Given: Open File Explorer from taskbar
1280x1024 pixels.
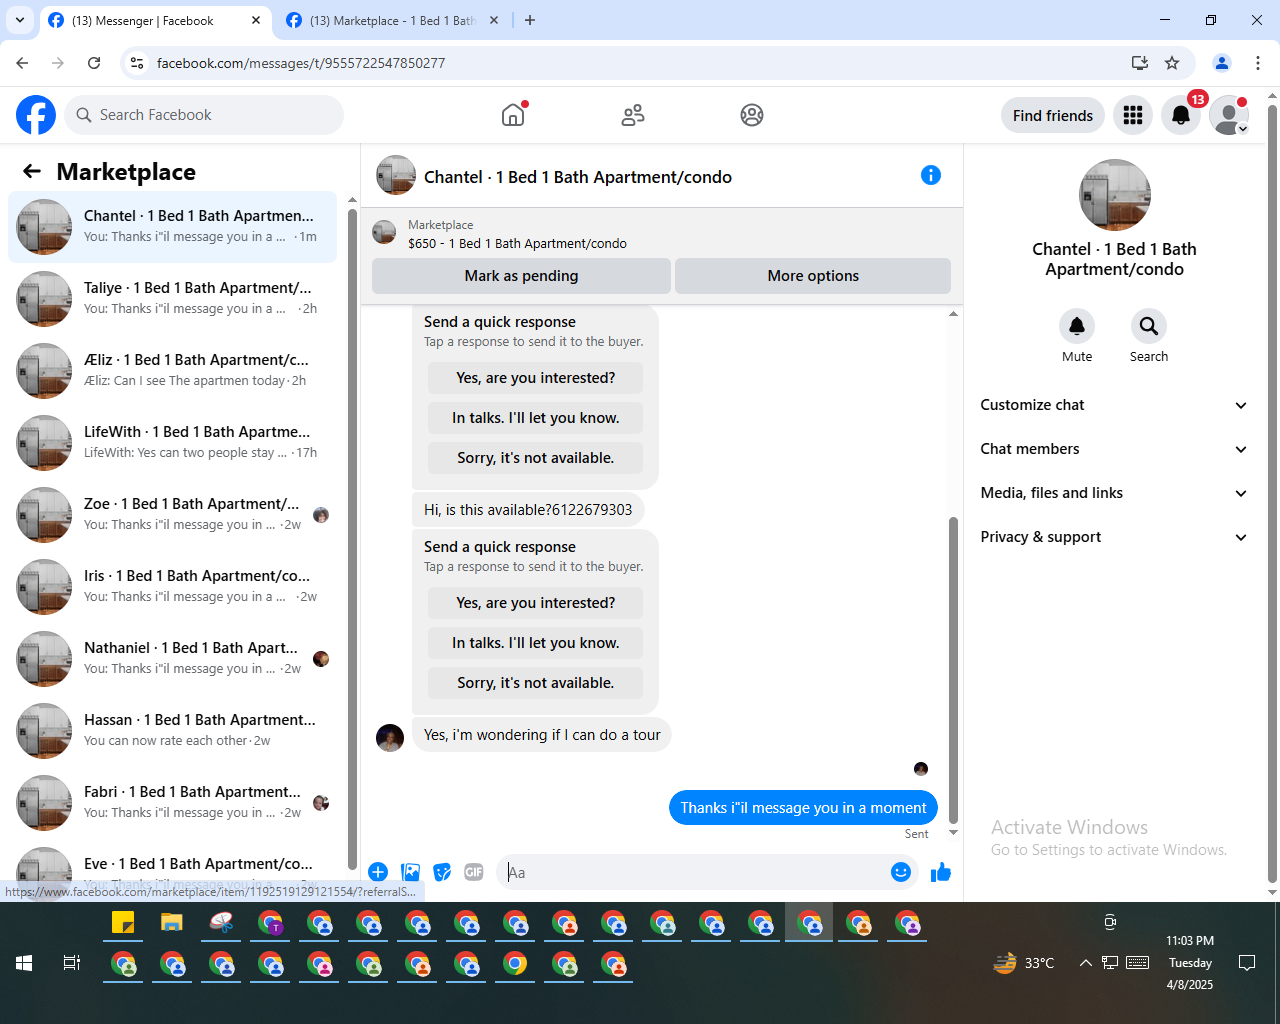Looking at the screenshot, I should coord(172,923).
